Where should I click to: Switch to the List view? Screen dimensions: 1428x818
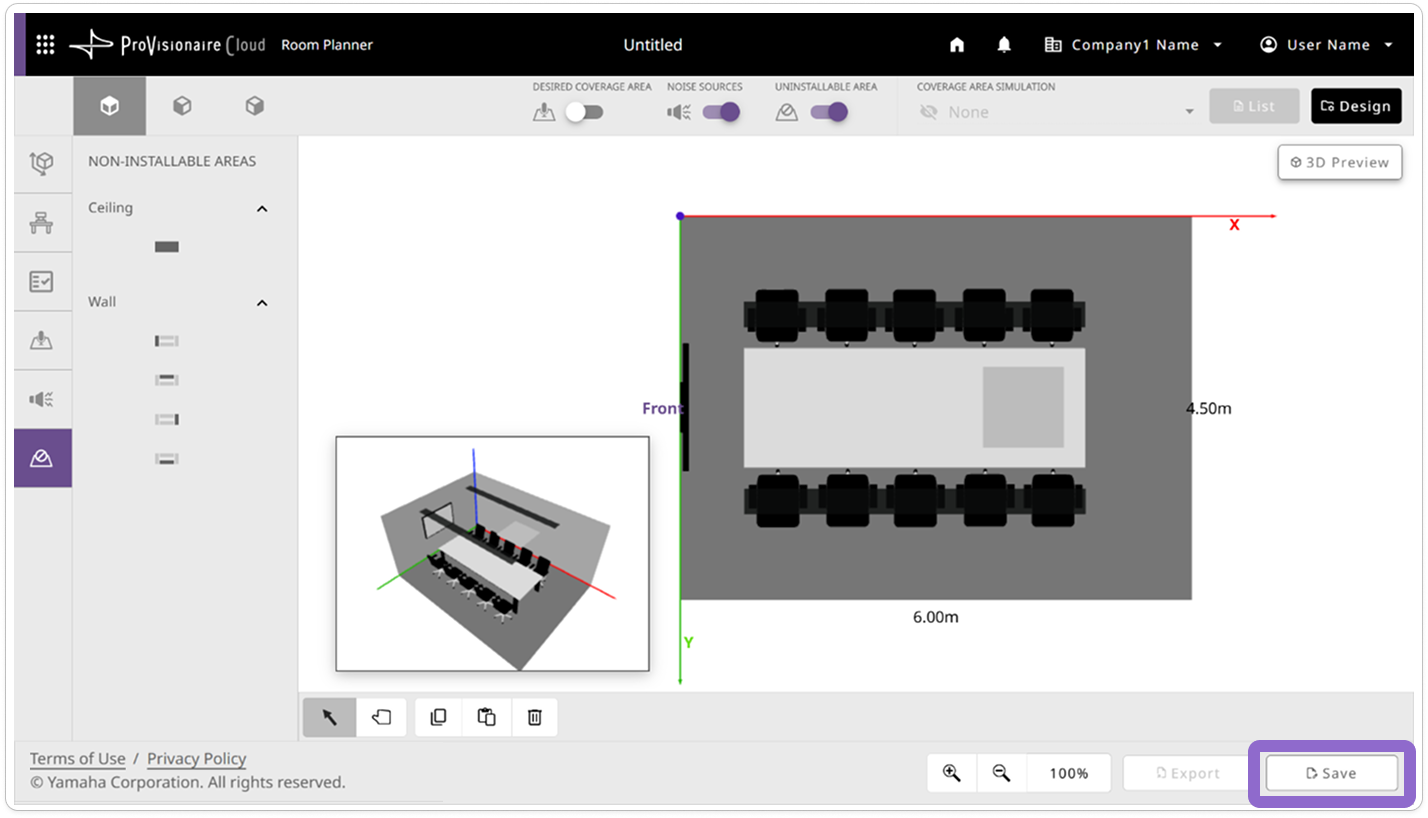[x=1254, y=106]
